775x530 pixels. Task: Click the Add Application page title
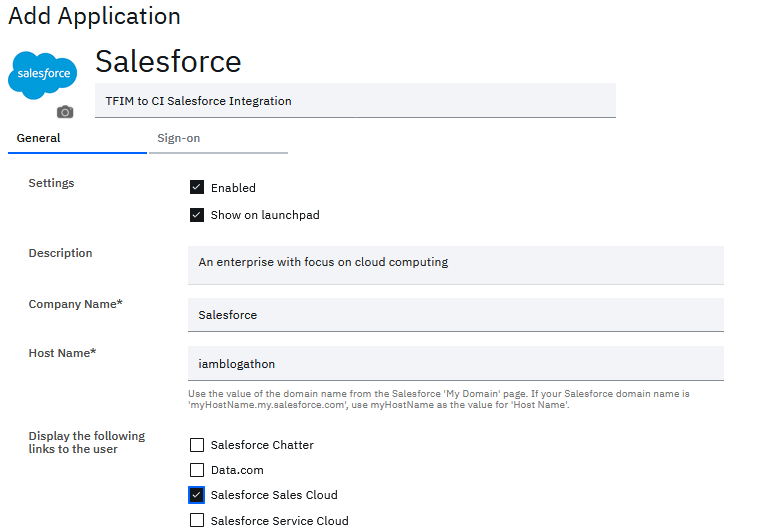pyautogui.click(x=94, y=16)
